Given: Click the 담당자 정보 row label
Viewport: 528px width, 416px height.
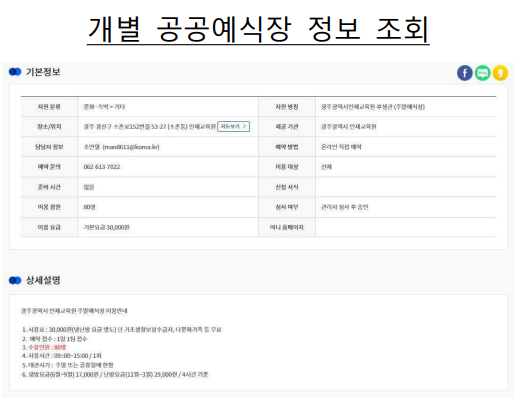Looking at the screenshot, I should 49,147.
